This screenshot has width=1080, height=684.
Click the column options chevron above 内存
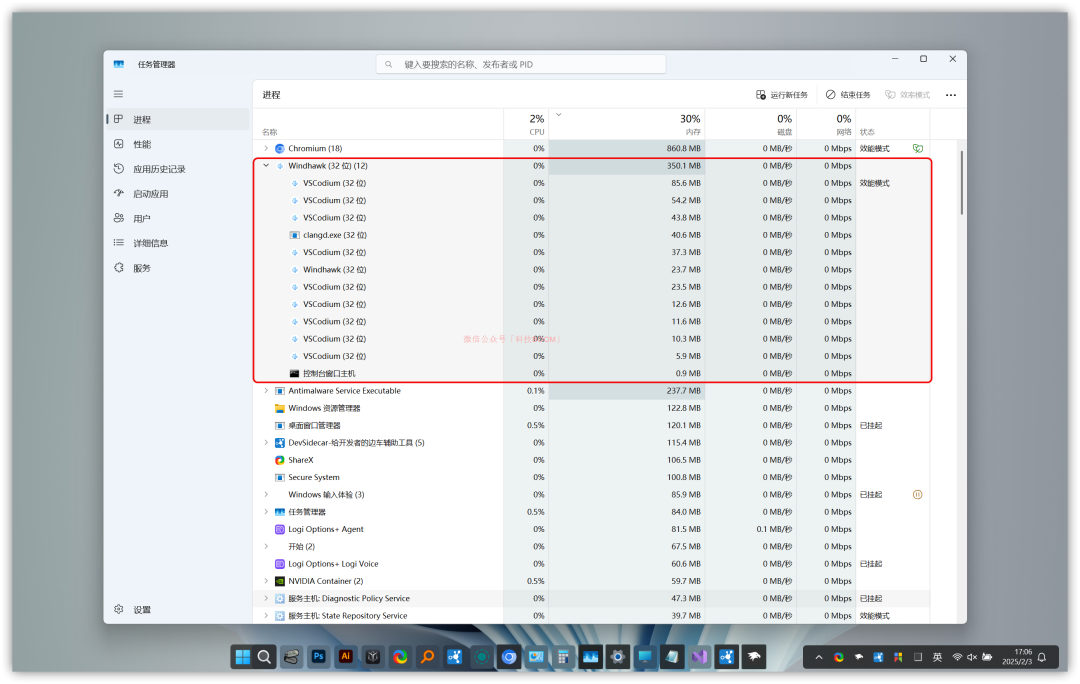tap(559, 114)
